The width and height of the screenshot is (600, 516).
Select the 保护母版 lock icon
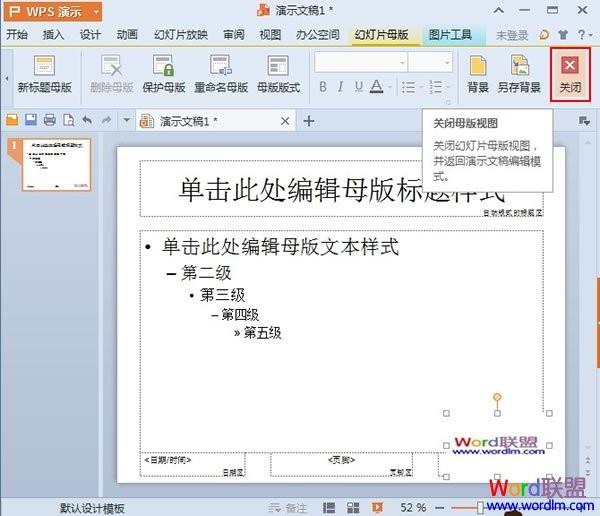[x=163, y=65]
